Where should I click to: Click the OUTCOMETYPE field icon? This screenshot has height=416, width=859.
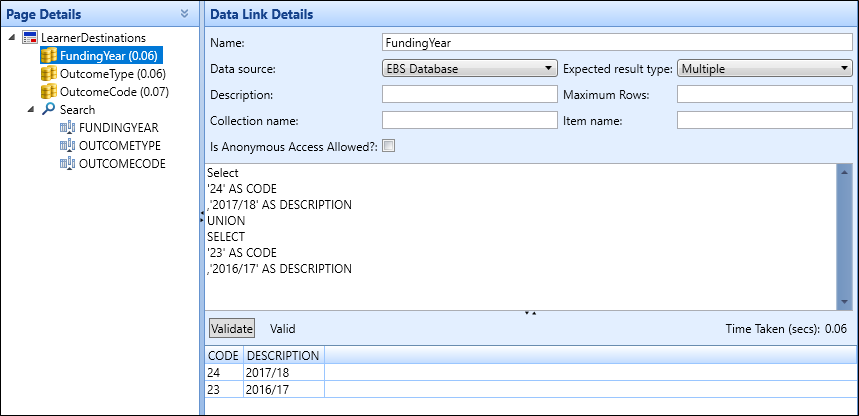coord(67,145)
